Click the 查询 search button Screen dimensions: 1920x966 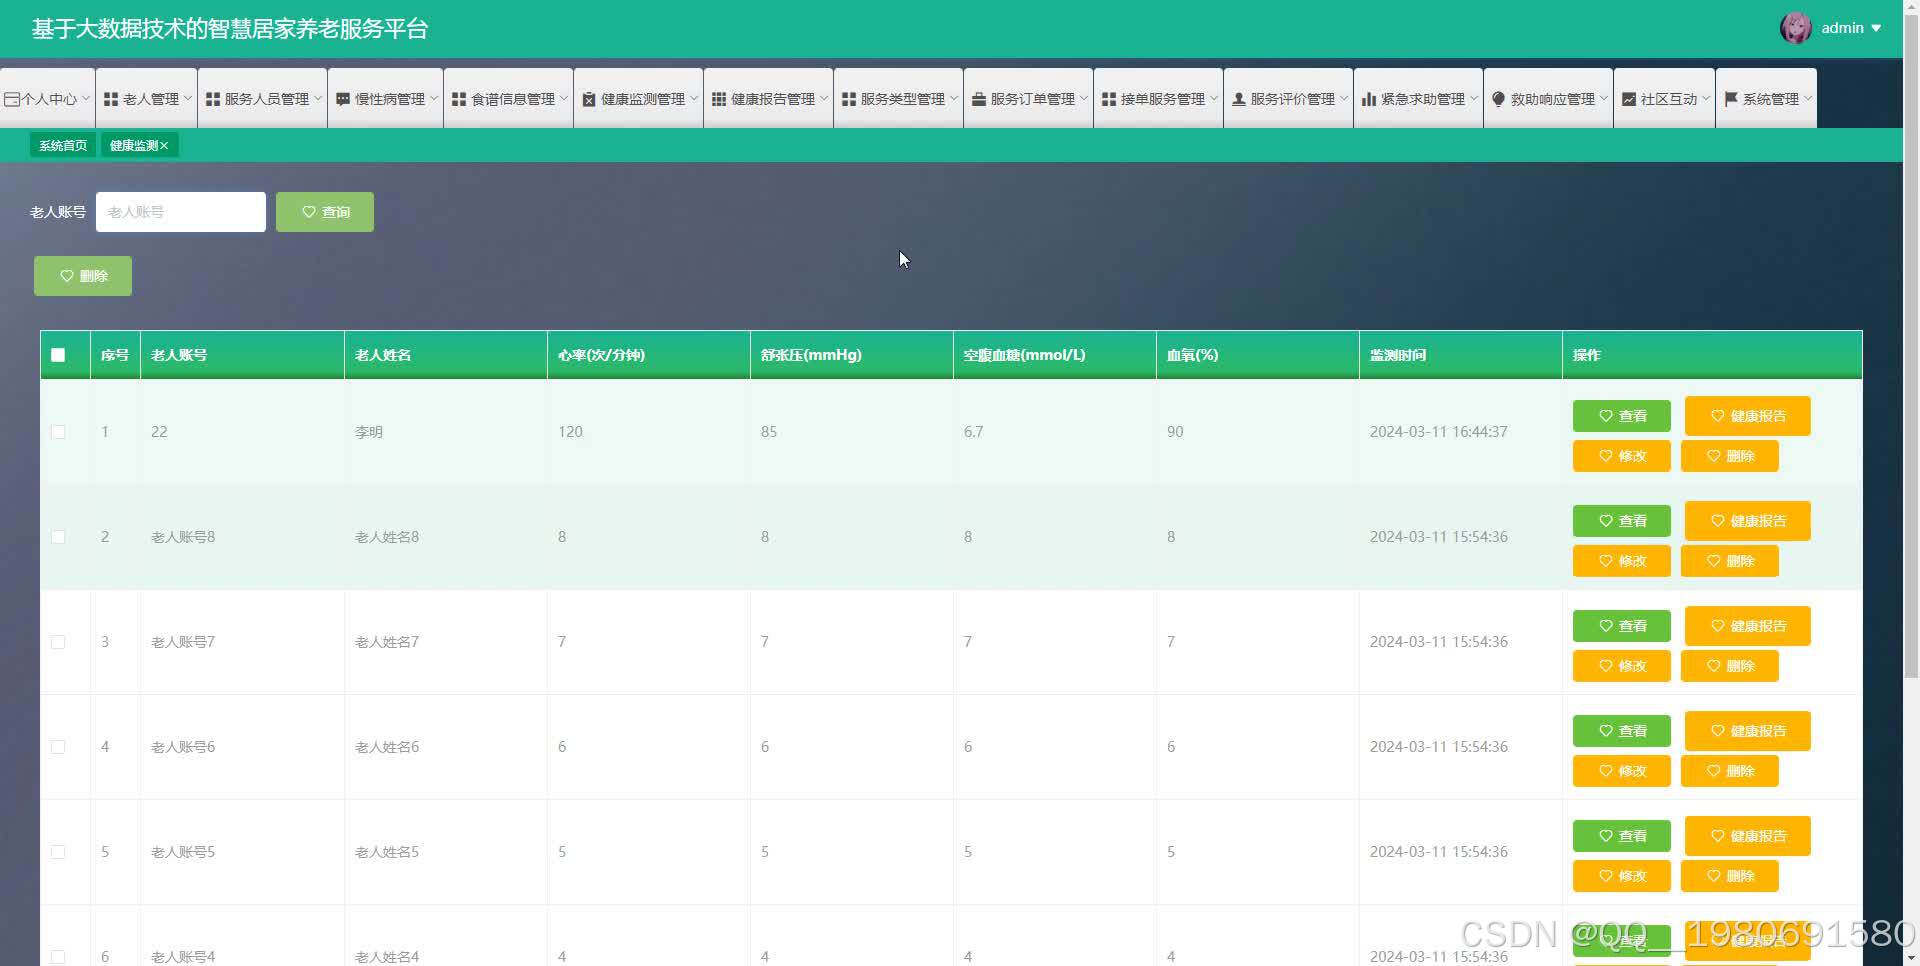(325, 212)
